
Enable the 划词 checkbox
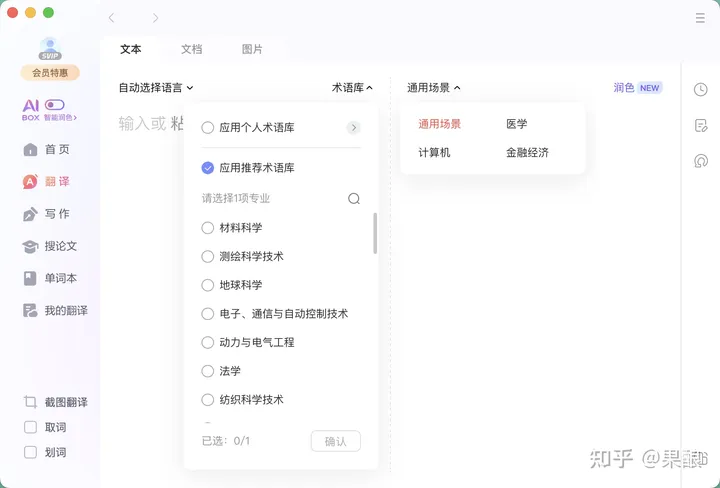[x=30, y=452]
